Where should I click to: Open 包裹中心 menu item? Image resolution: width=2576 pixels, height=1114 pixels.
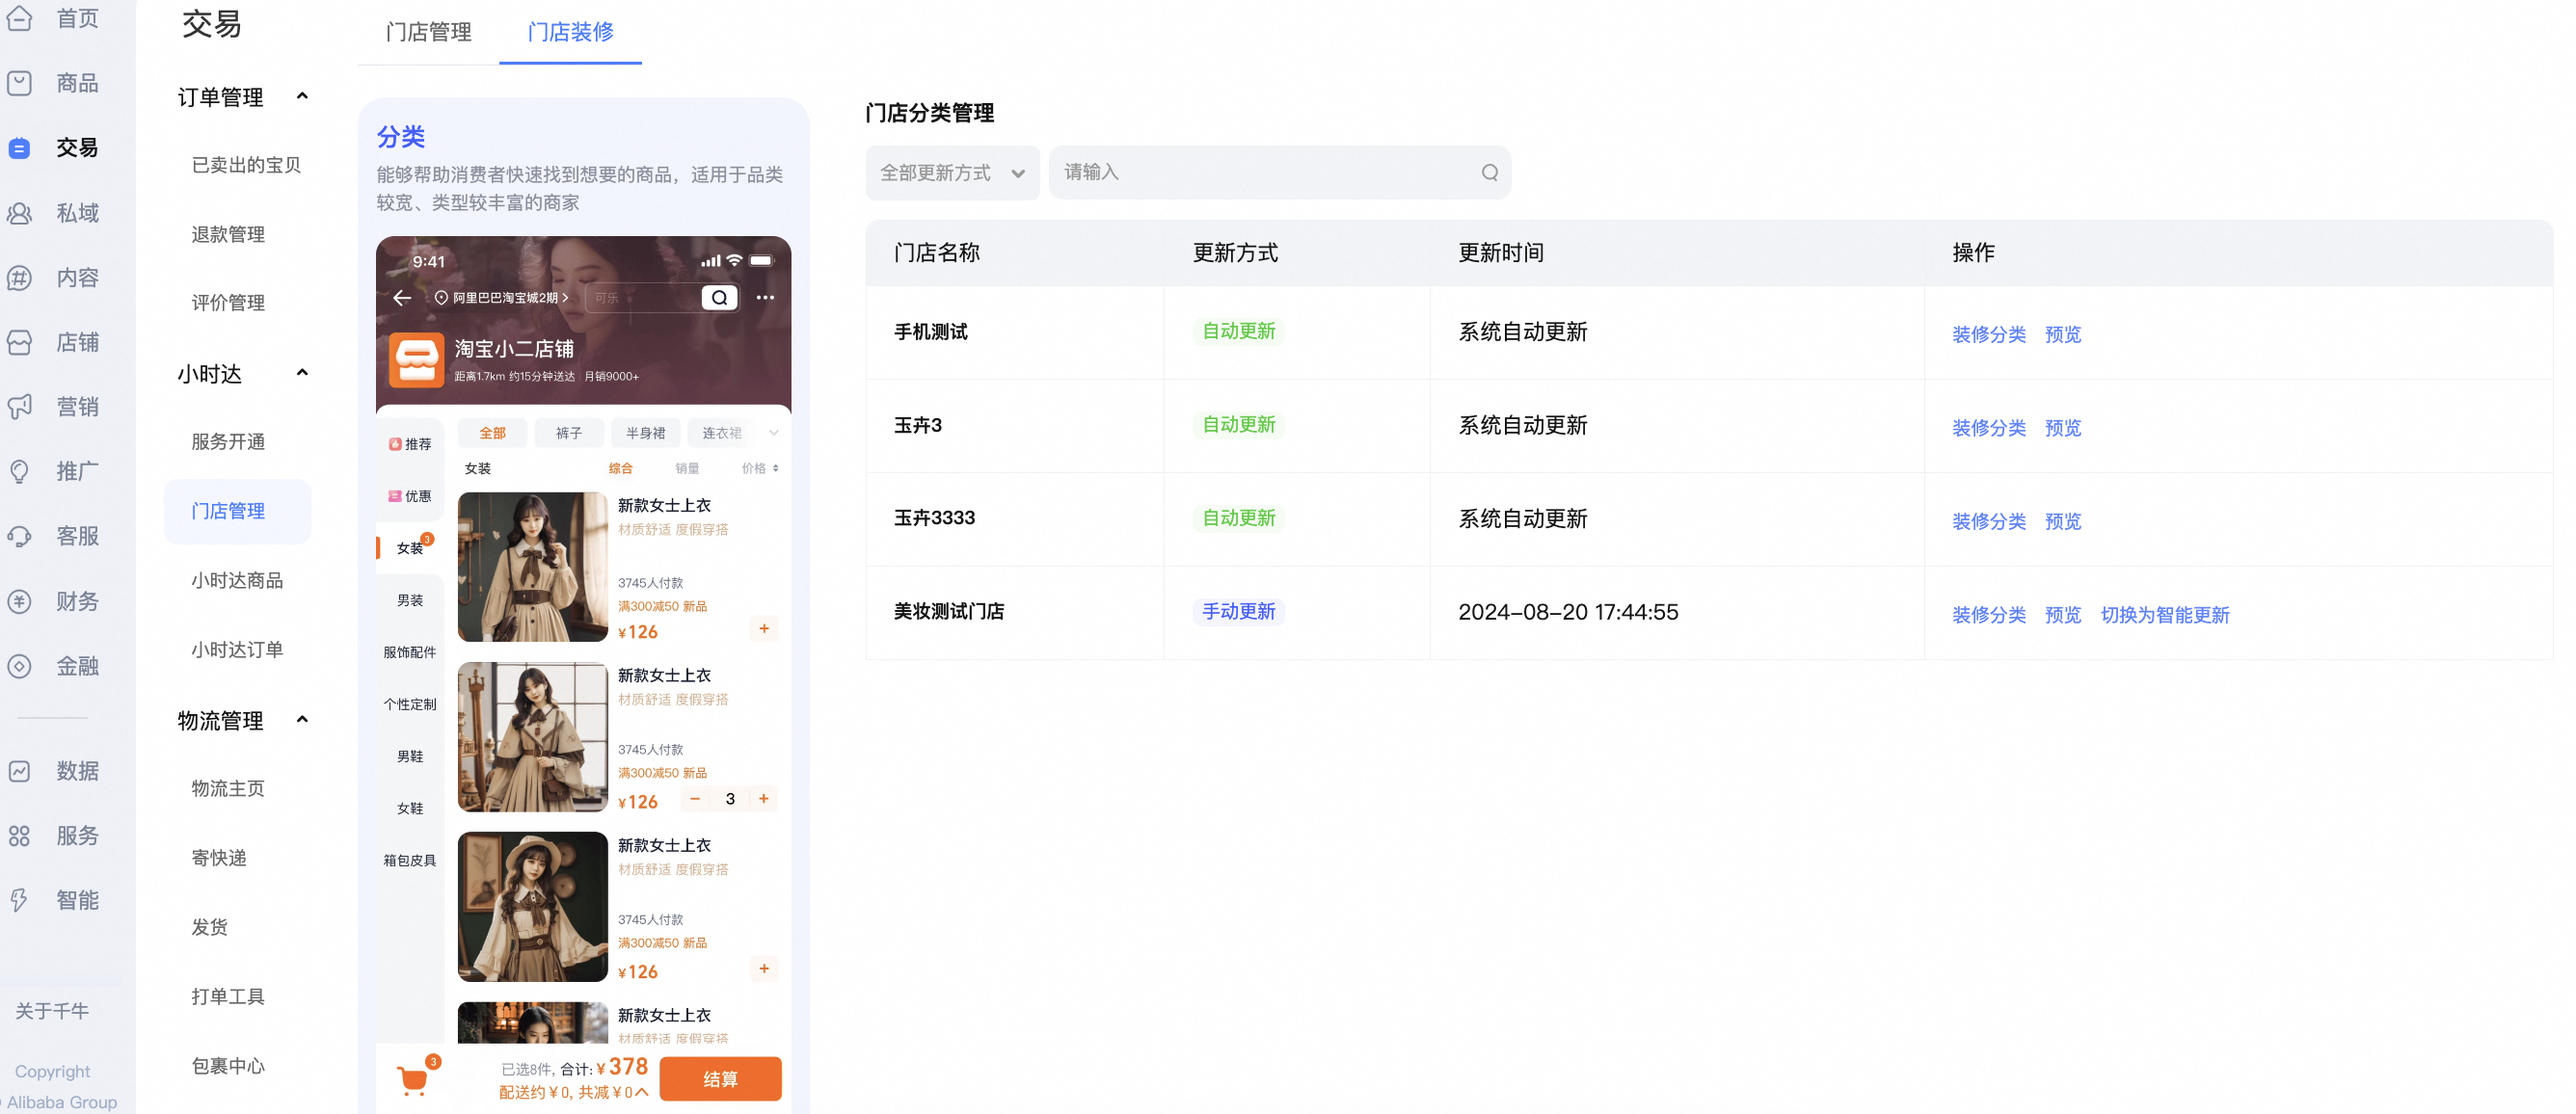[x=228, y=1066]
